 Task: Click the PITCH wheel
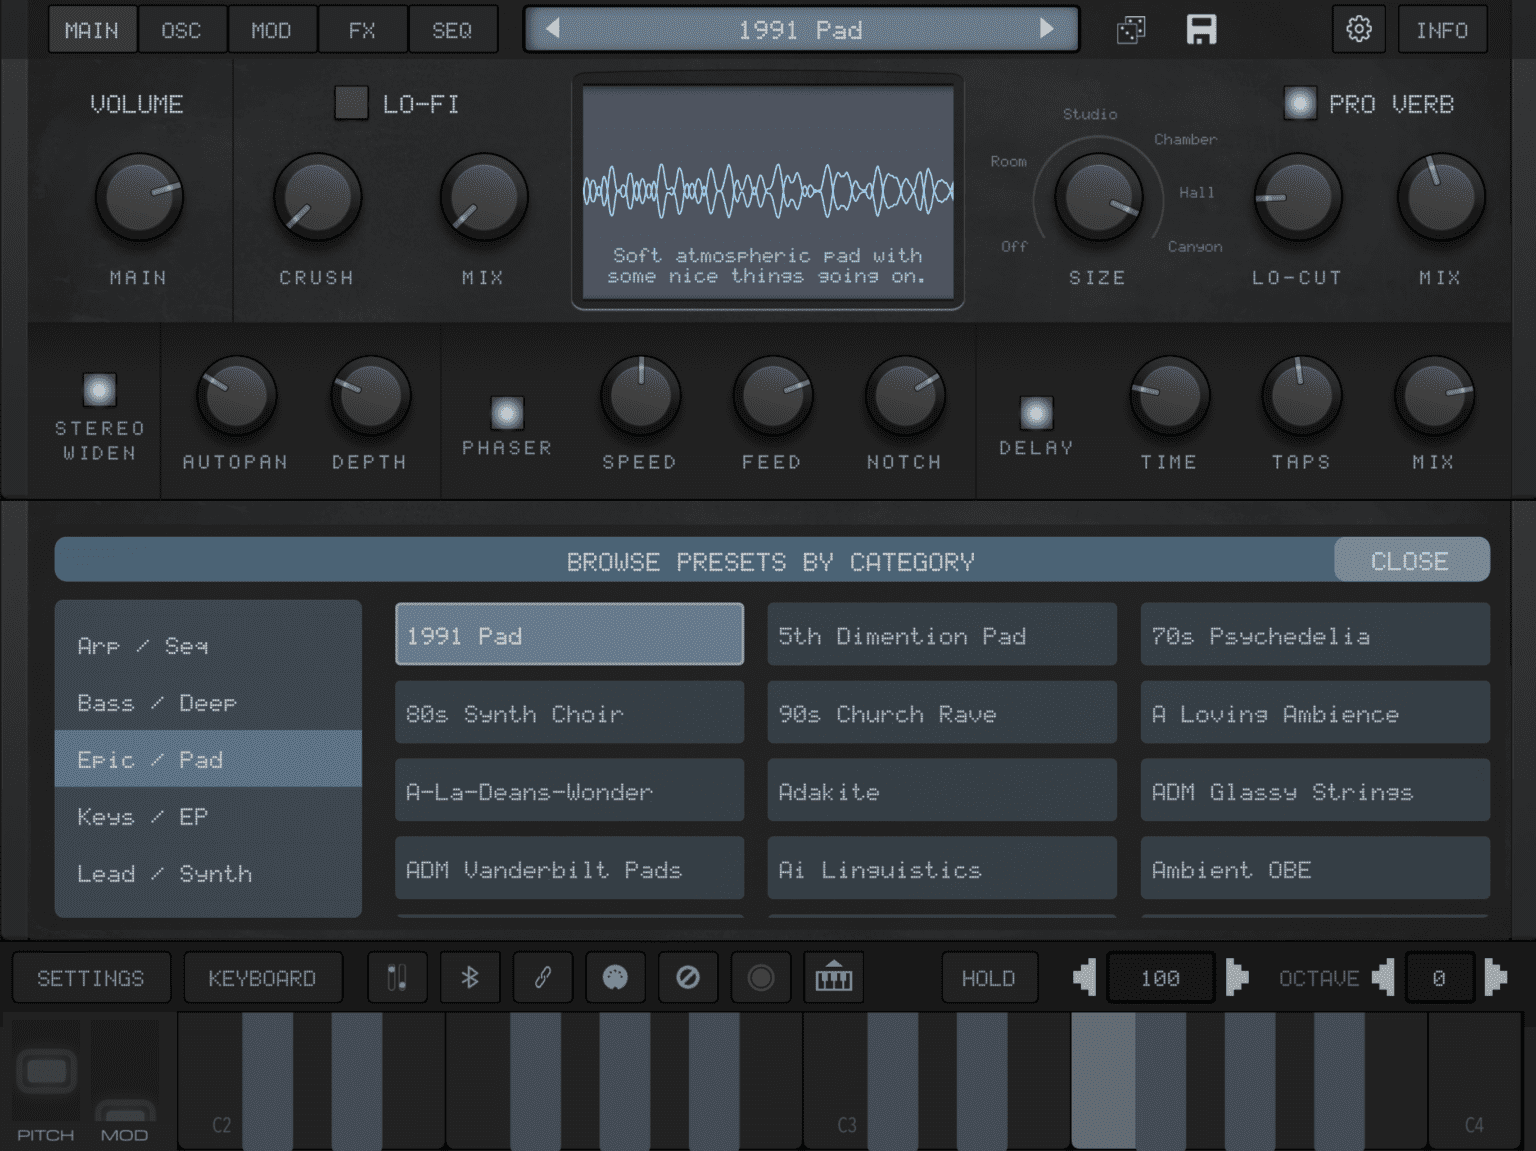46,1072
